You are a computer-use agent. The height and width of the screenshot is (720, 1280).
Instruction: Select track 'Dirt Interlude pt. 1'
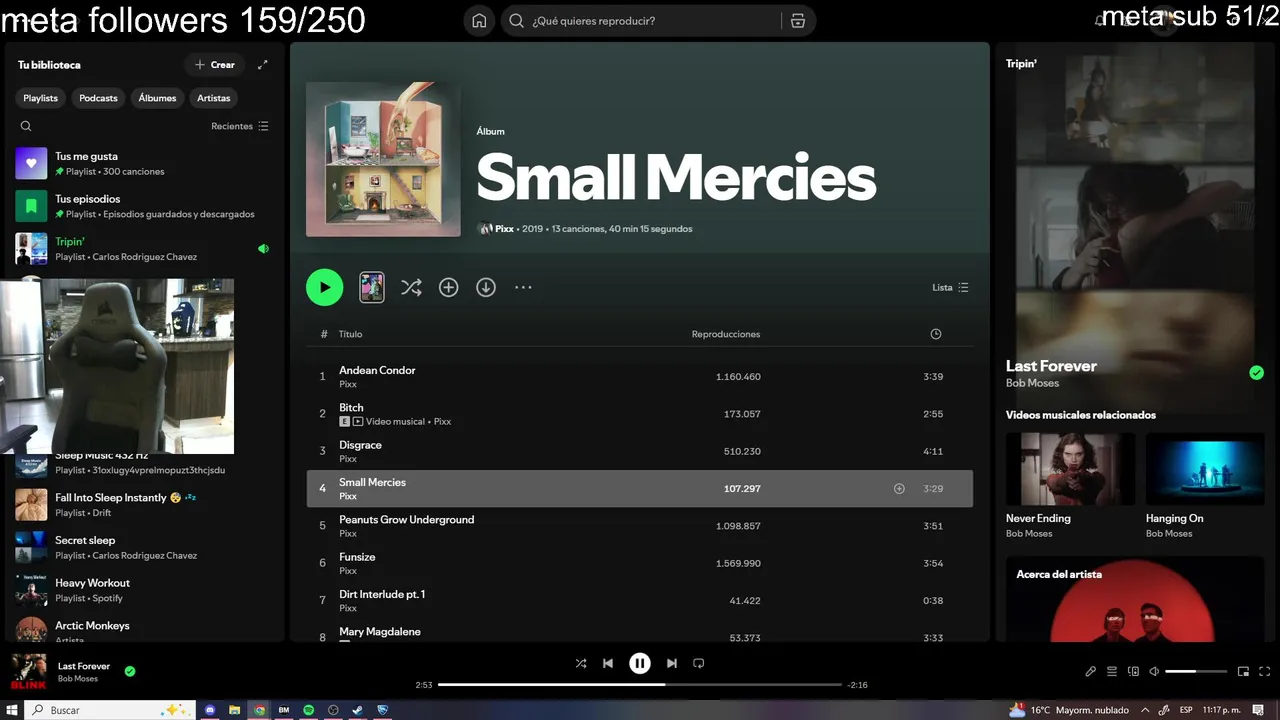click(640, 601)
